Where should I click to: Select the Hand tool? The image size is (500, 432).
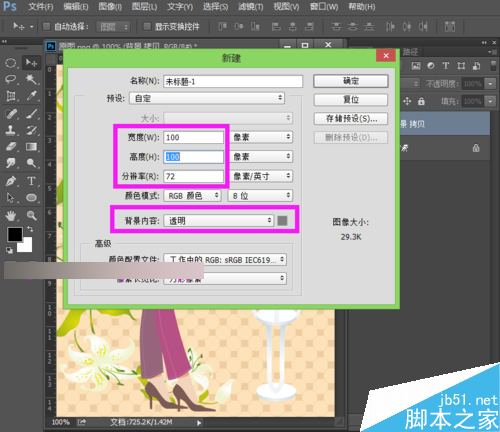click(x=11, y=216)
